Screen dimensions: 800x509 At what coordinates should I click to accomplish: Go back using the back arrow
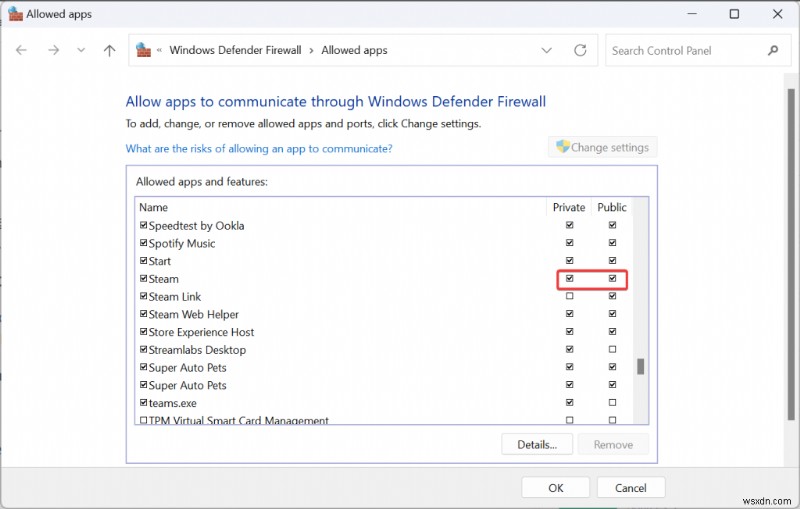(x=21, y=50)
